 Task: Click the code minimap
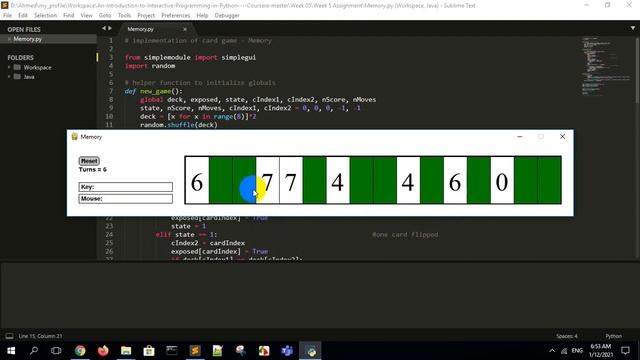tap(605, 66)
